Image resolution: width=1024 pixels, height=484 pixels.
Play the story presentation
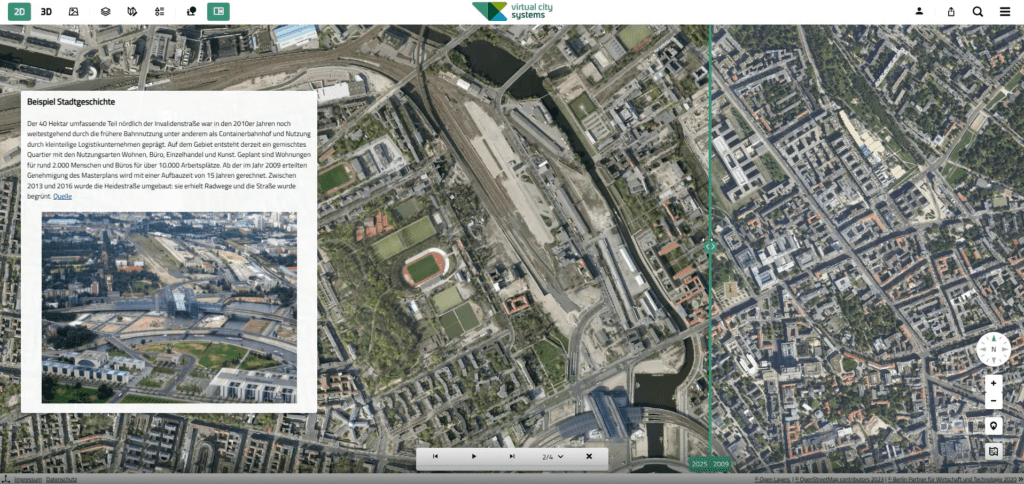[x=474, y=457]
